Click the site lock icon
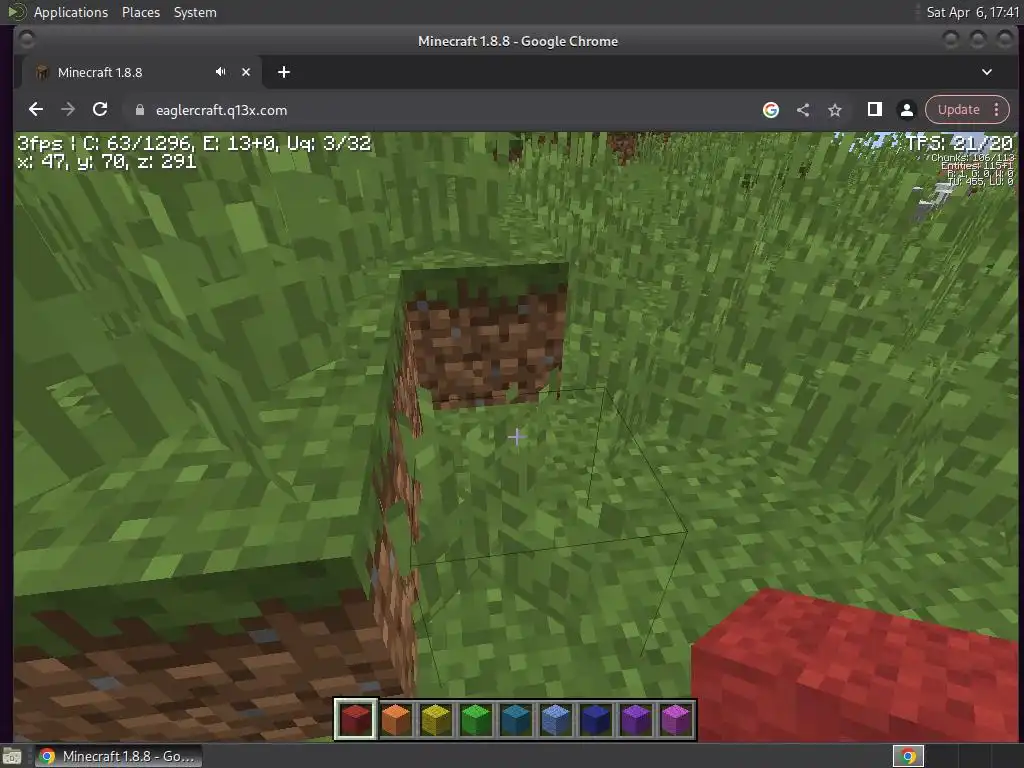Screen dimensions: 1024x768 pos(139,110)
